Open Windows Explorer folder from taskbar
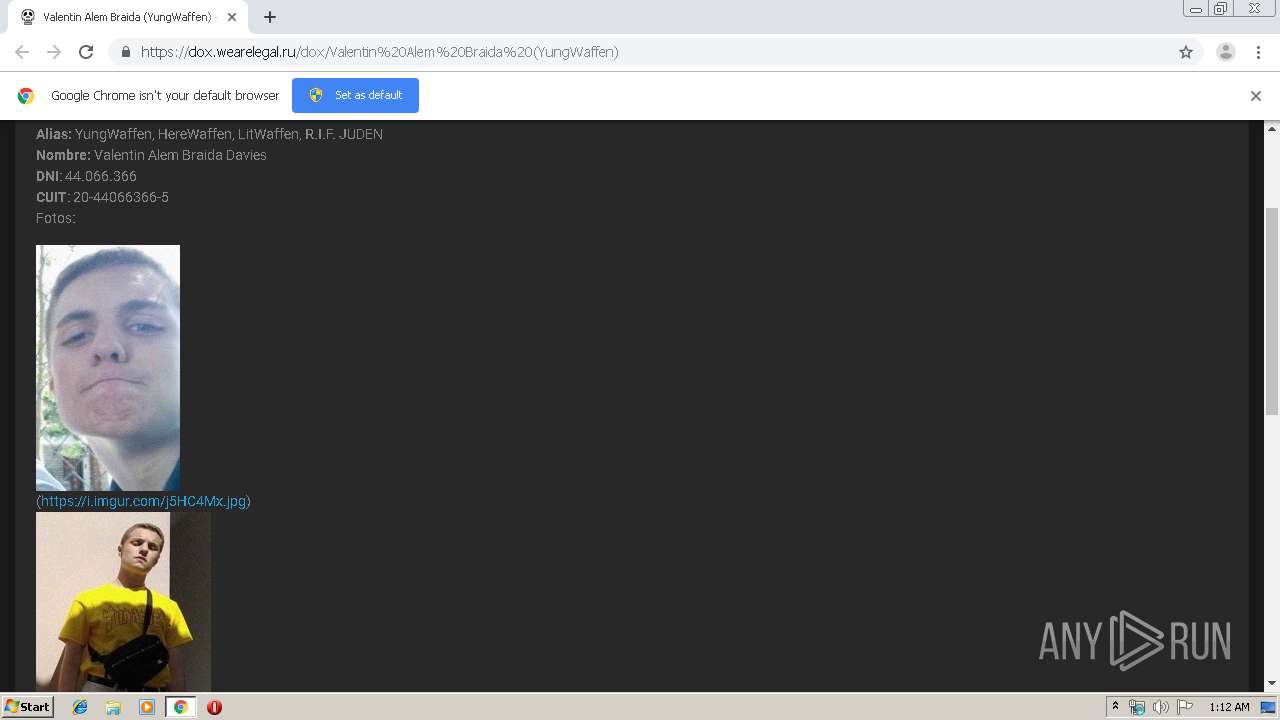Screen dimensions: 1280x720 pyautogui.click(x=113, y=707)
